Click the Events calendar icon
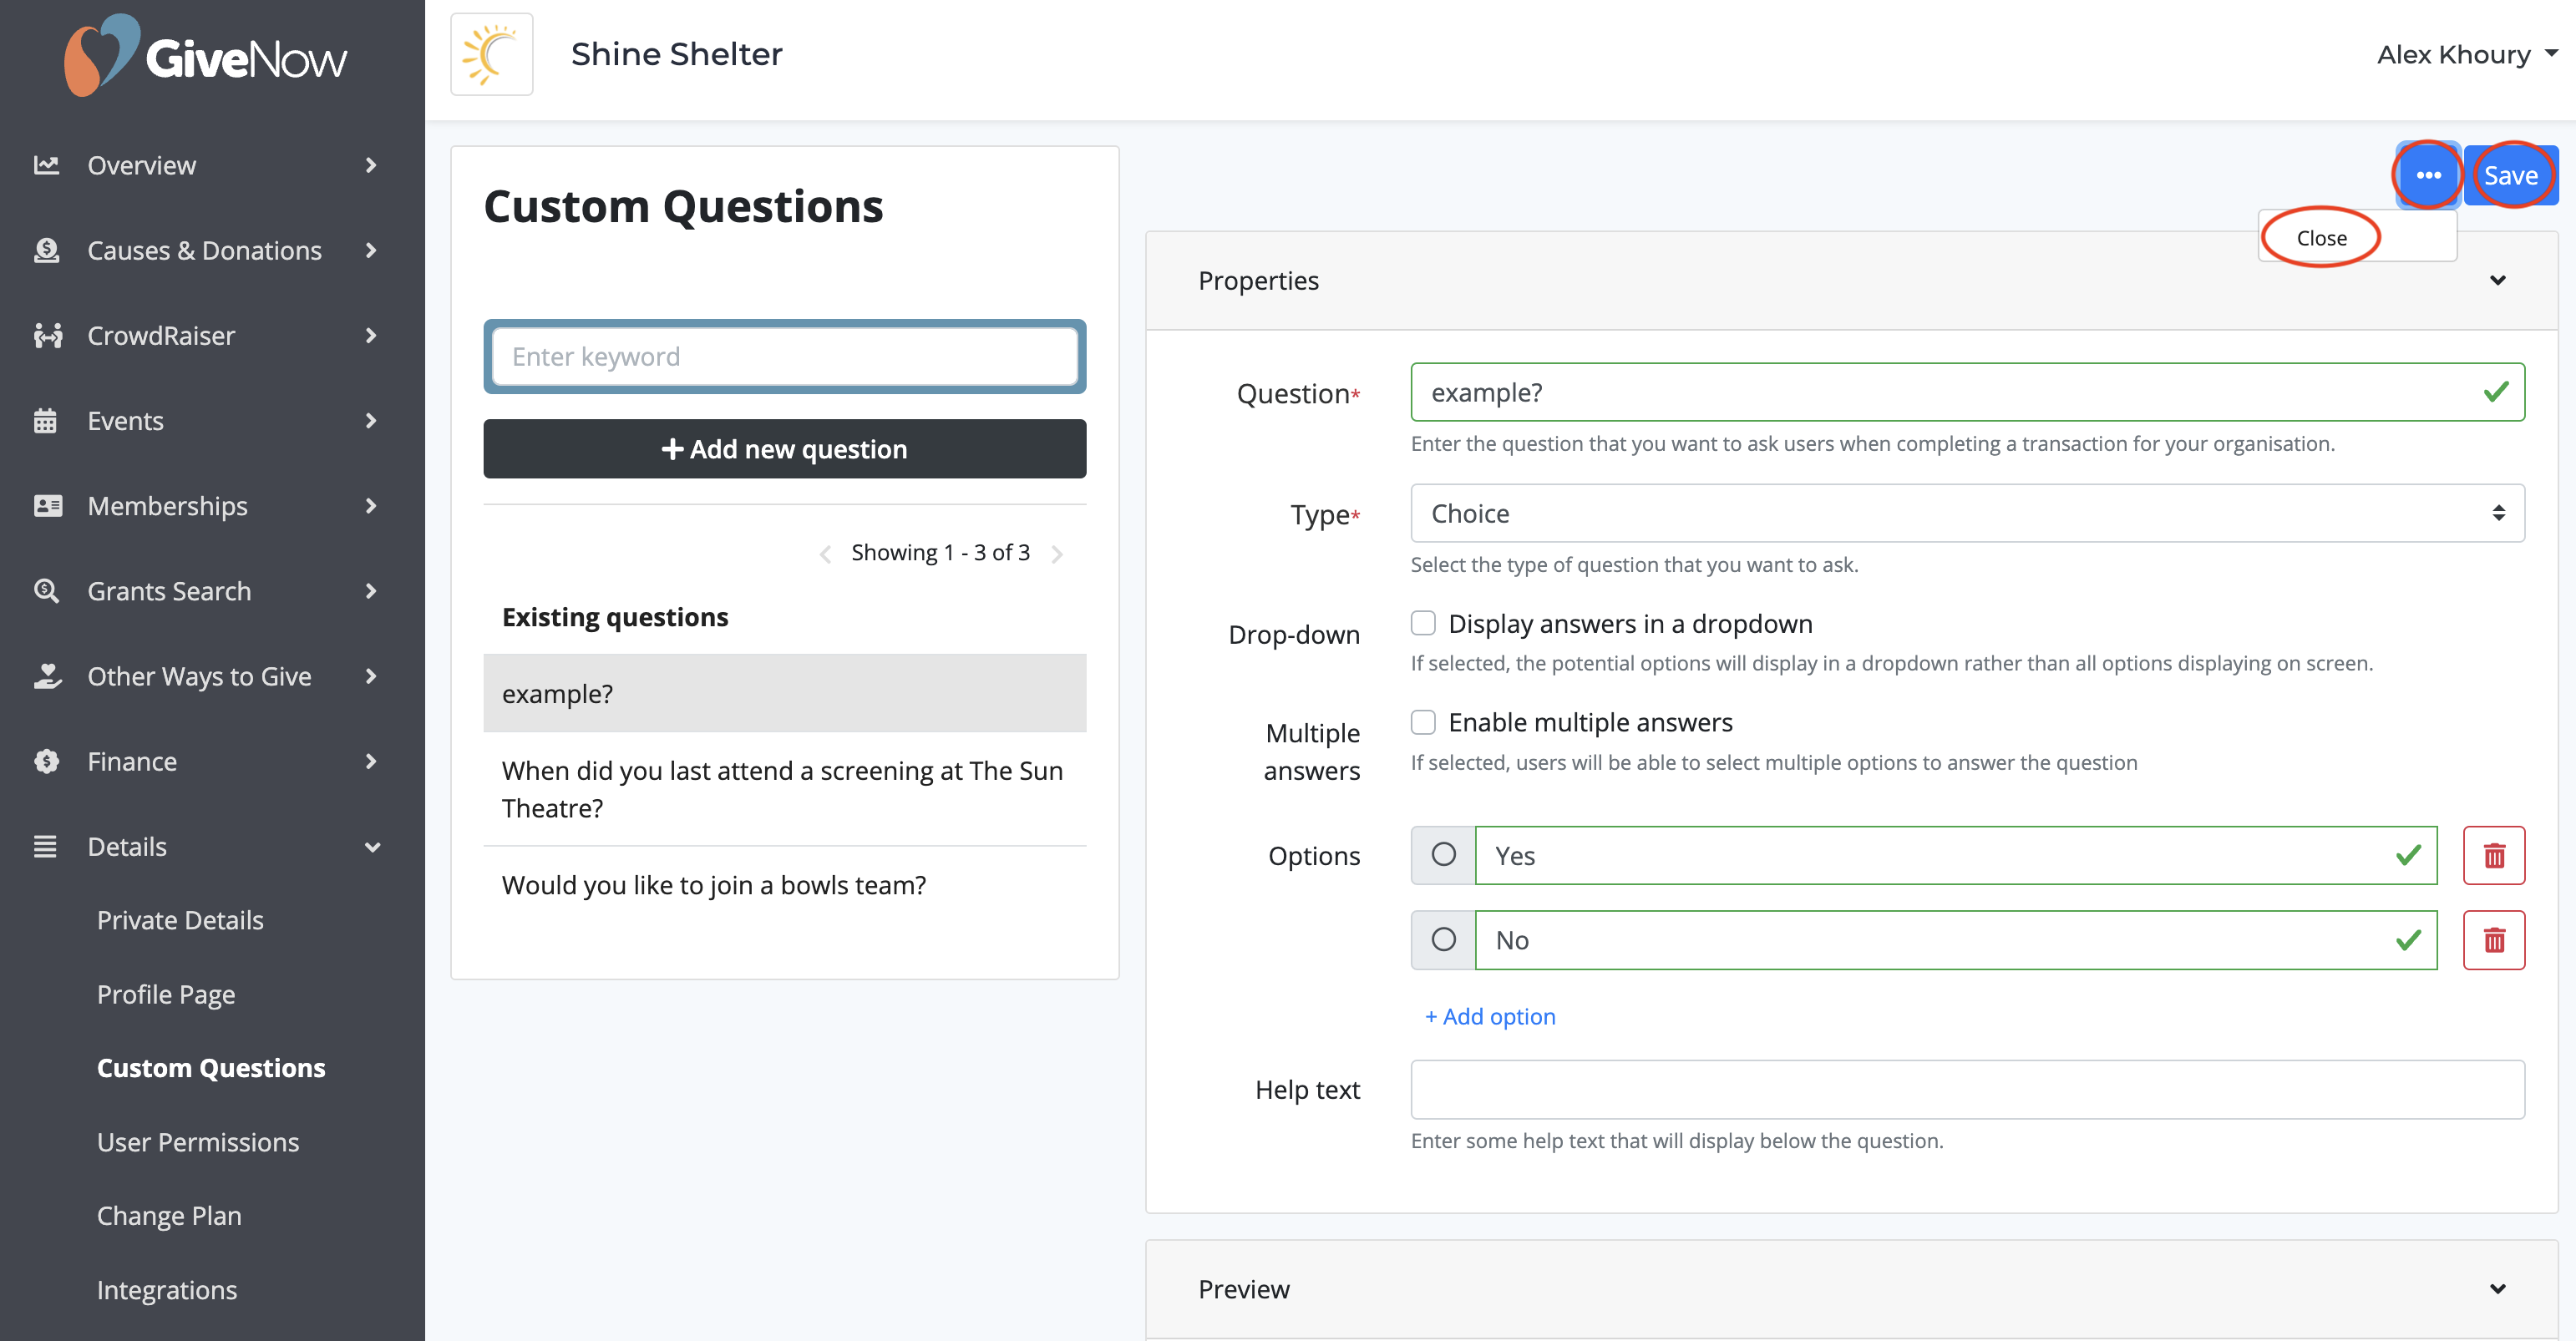The height and width of the screenshot is (1341, 2576). [x=45, y=420]
